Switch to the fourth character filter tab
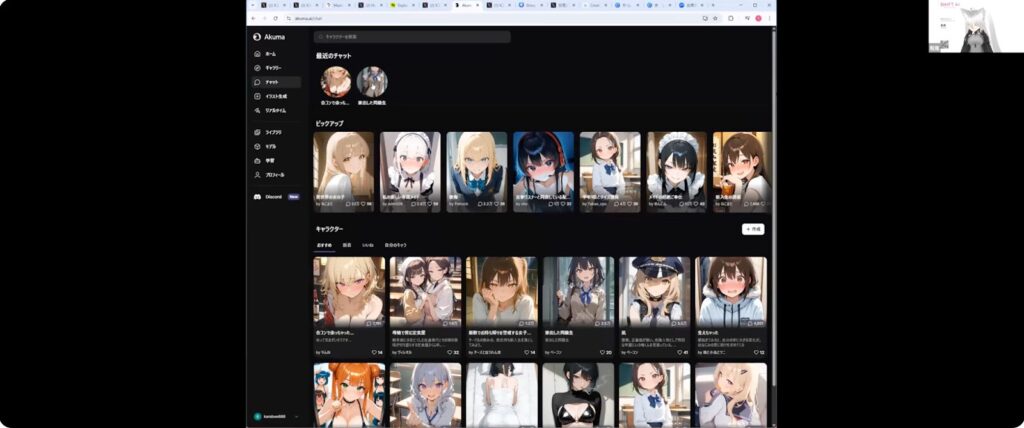This screenshot has height=428, width=1024. [394, 245]
